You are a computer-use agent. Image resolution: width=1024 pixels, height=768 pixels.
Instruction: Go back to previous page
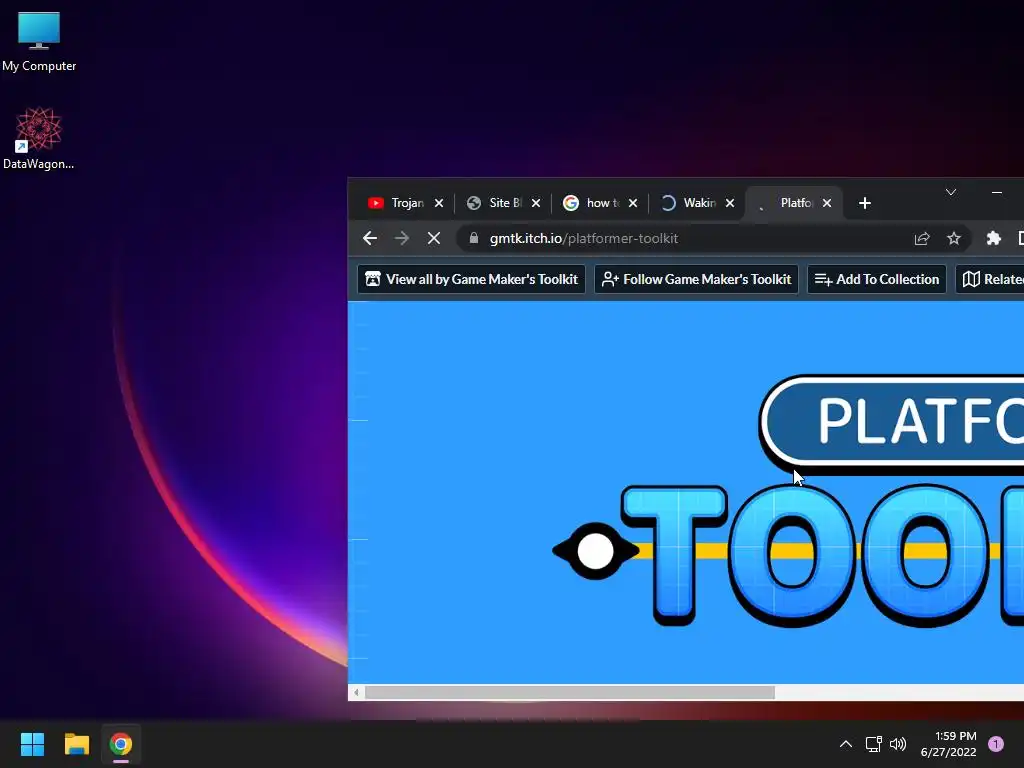click(x=370, y=238)
